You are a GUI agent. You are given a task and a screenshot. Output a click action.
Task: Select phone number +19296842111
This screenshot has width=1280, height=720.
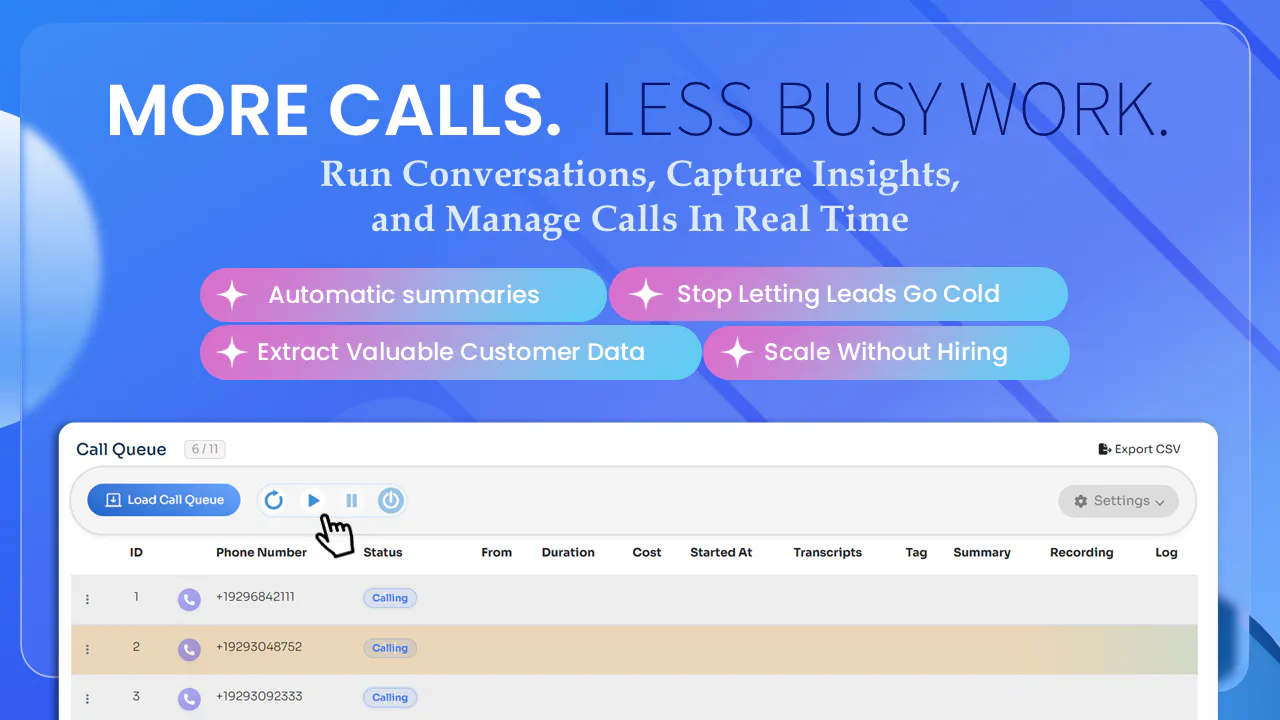(x=255, y=597)
